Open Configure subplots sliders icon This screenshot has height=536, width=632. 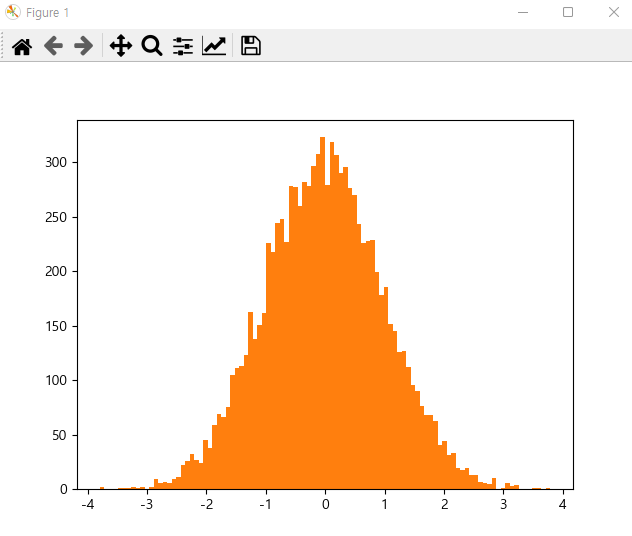point(183,46)
